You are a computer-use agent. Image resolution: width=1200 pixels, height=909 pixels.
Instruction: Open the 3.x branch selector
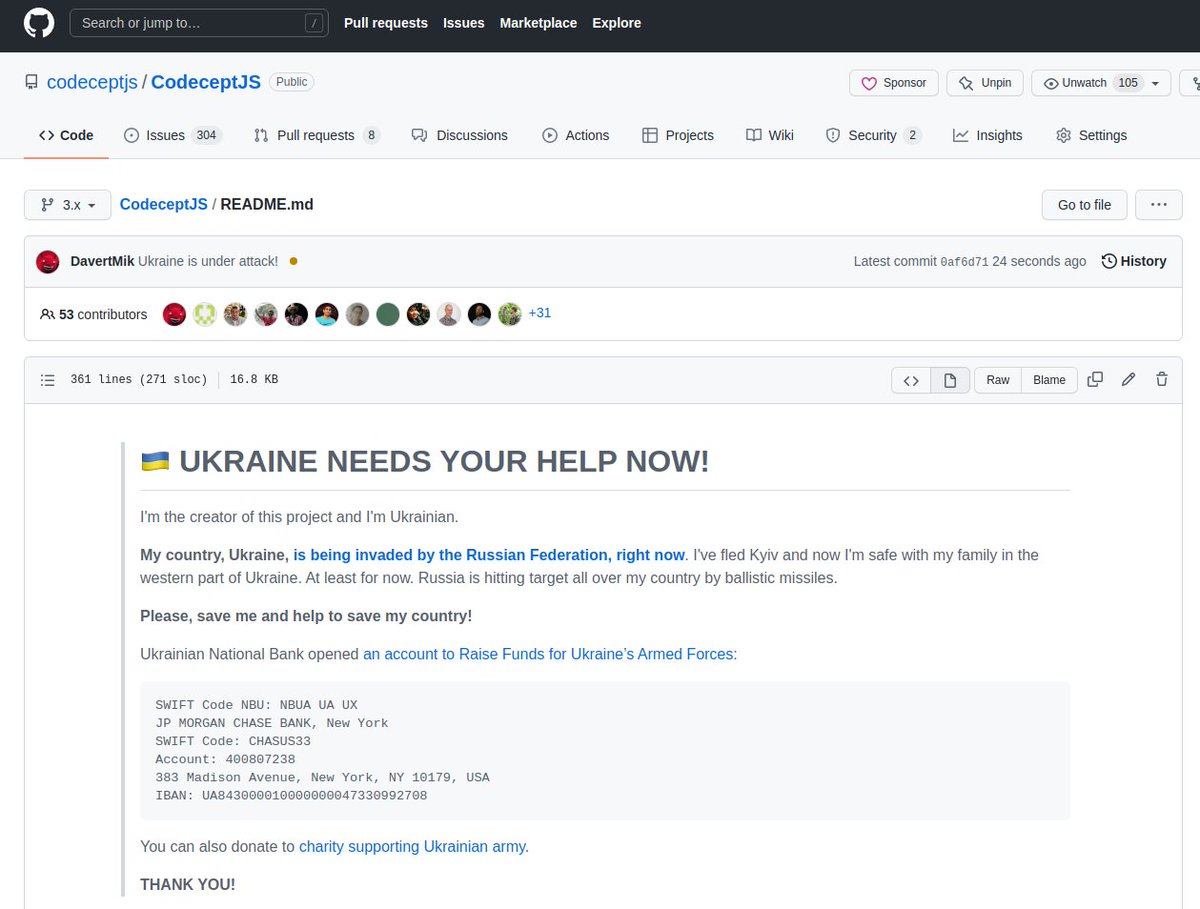coord(66,204)
